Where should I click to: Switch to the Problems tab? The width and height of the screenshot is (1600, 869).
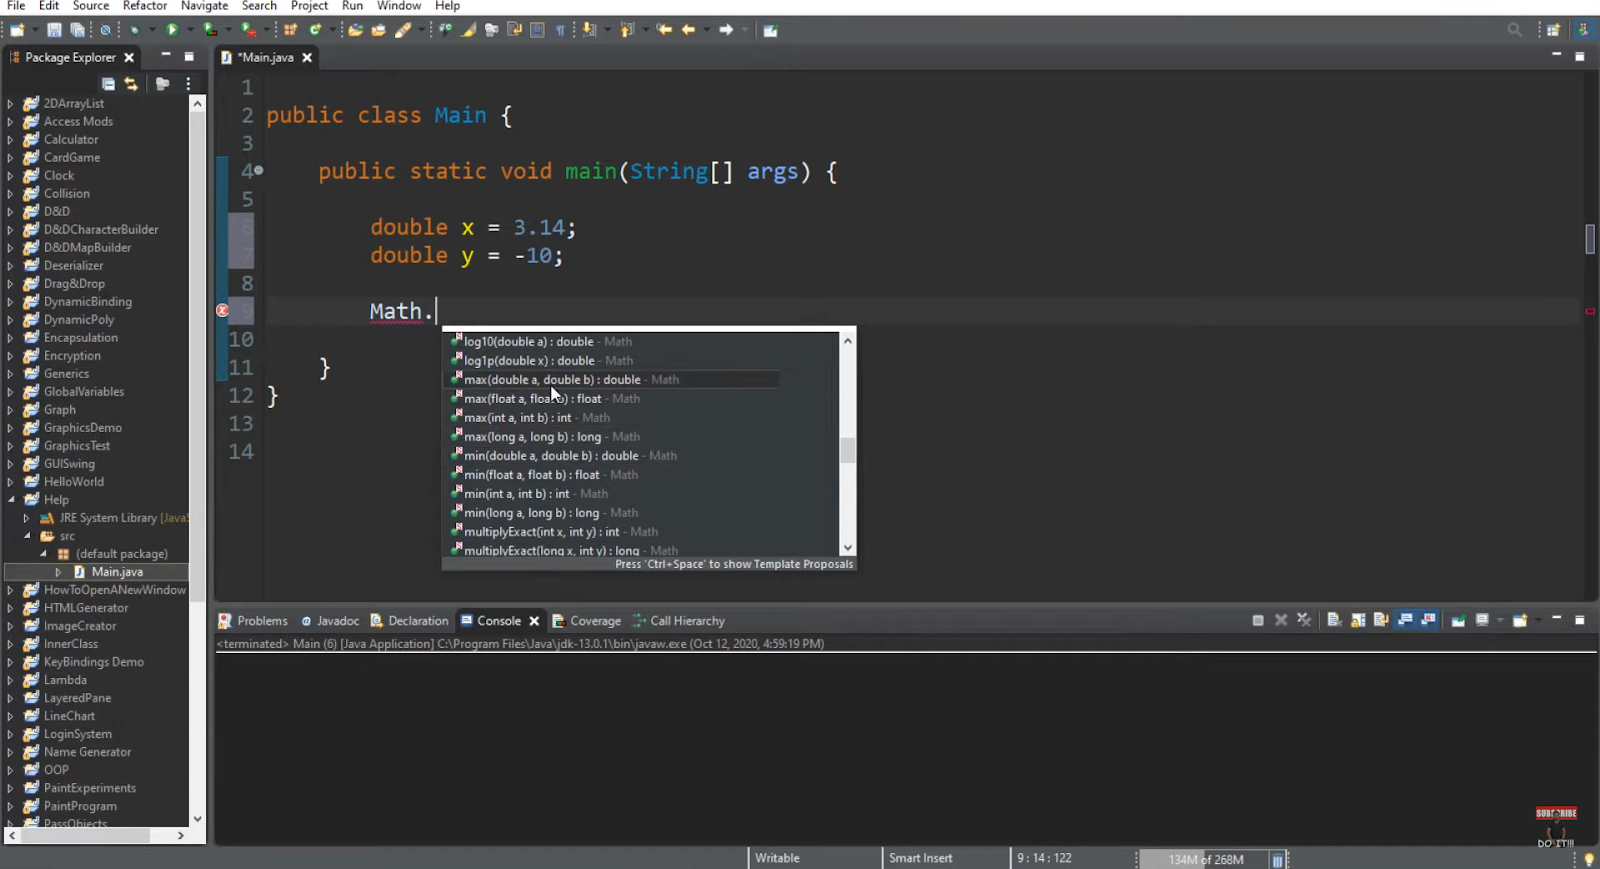click(253, 621)
